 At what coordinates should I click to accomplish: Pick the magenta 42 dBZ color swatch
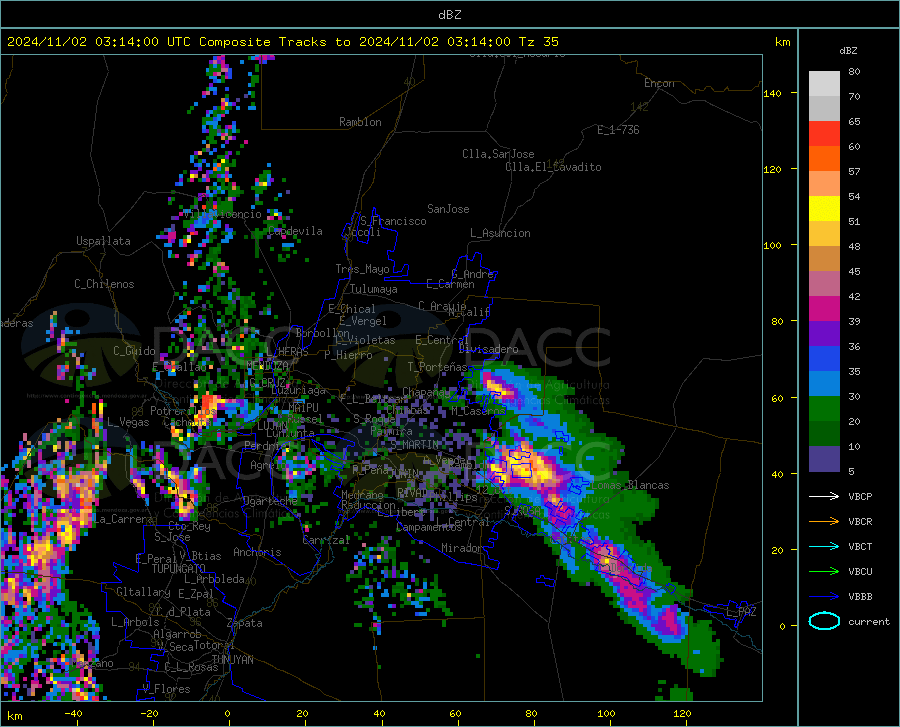(824, 309)
